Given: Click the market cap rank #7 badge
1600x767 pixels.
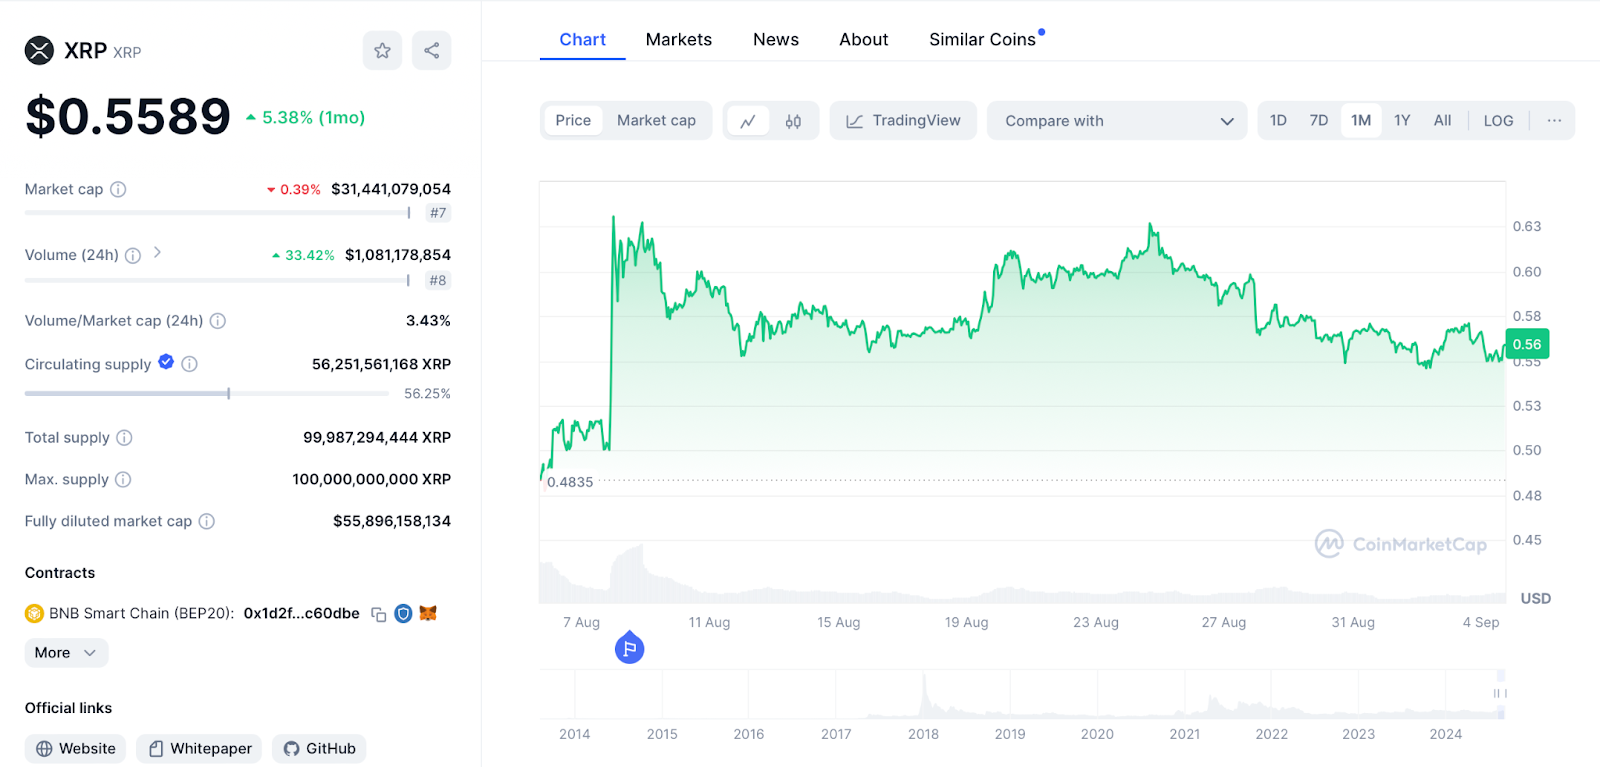Looking at the screenshot, I should pyautogui.click(x=438, y=213).
